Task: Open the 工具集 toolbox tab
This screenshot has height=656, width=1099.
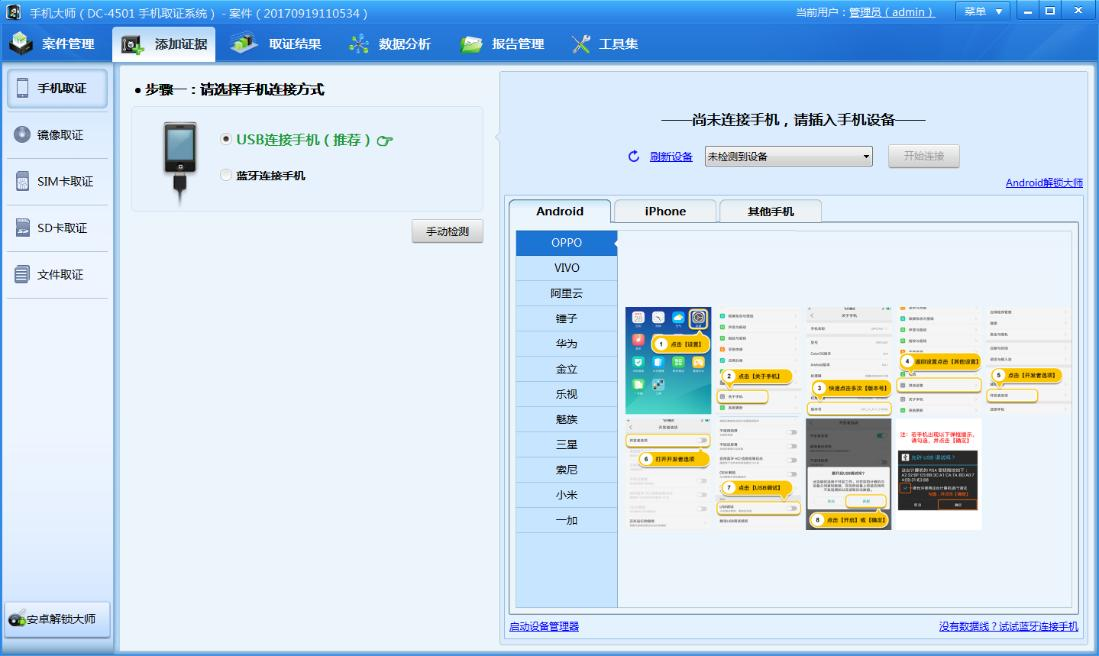Action: [x=604, y=43]
